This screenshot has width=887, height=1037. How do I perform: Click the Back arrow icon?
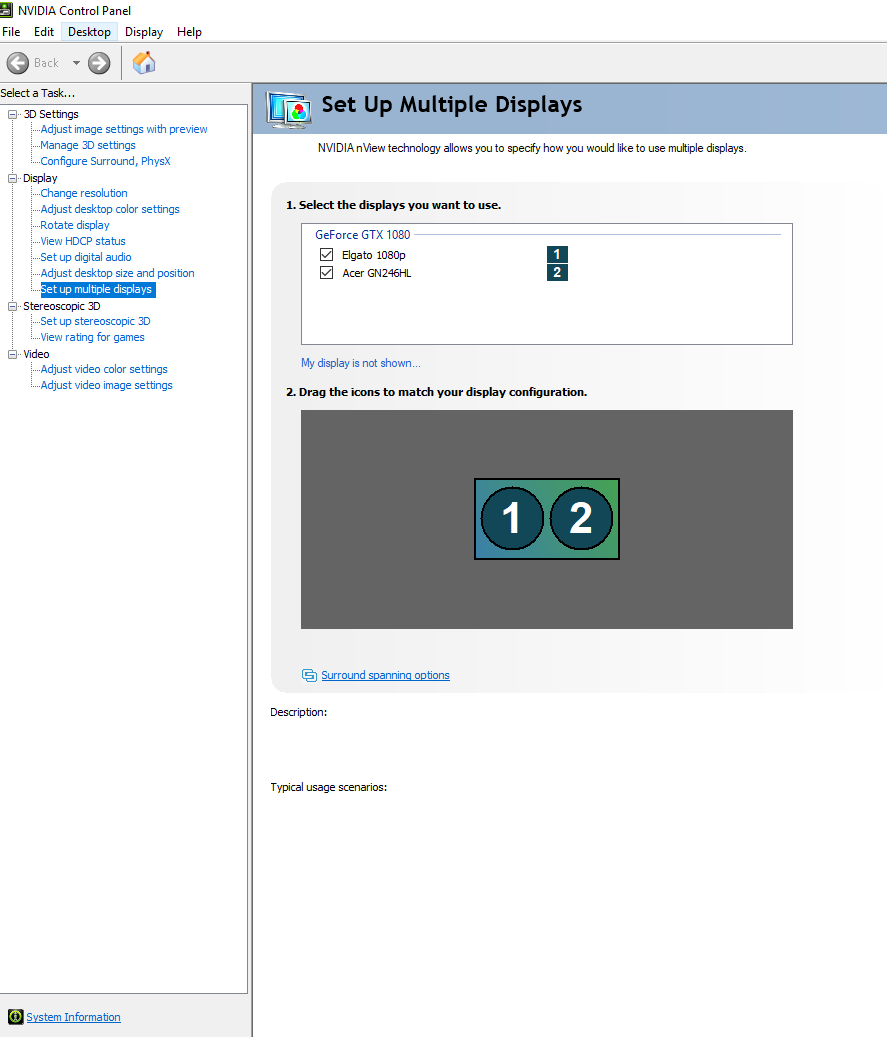click(x=18, y=63)
